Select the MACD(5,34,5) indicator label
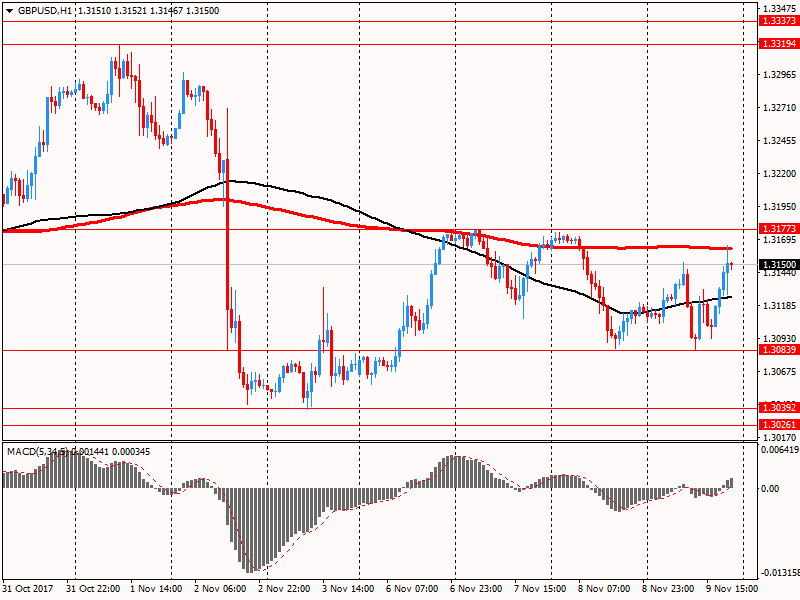This screenshot has width=800, height=600. point(37,452)
